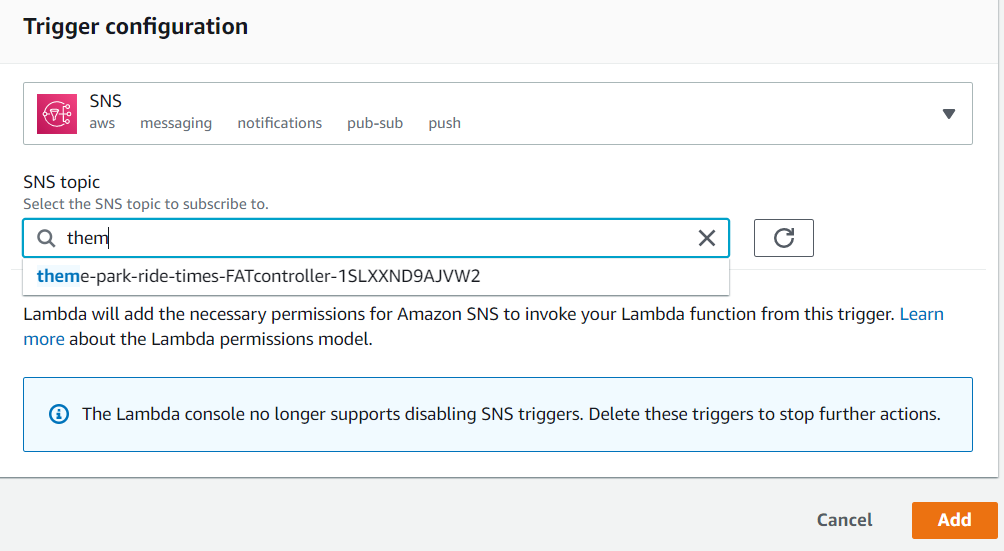Click the Trigger configuration heading
The height and width of the screenshot is (551, 1004).
pos(136,26)
